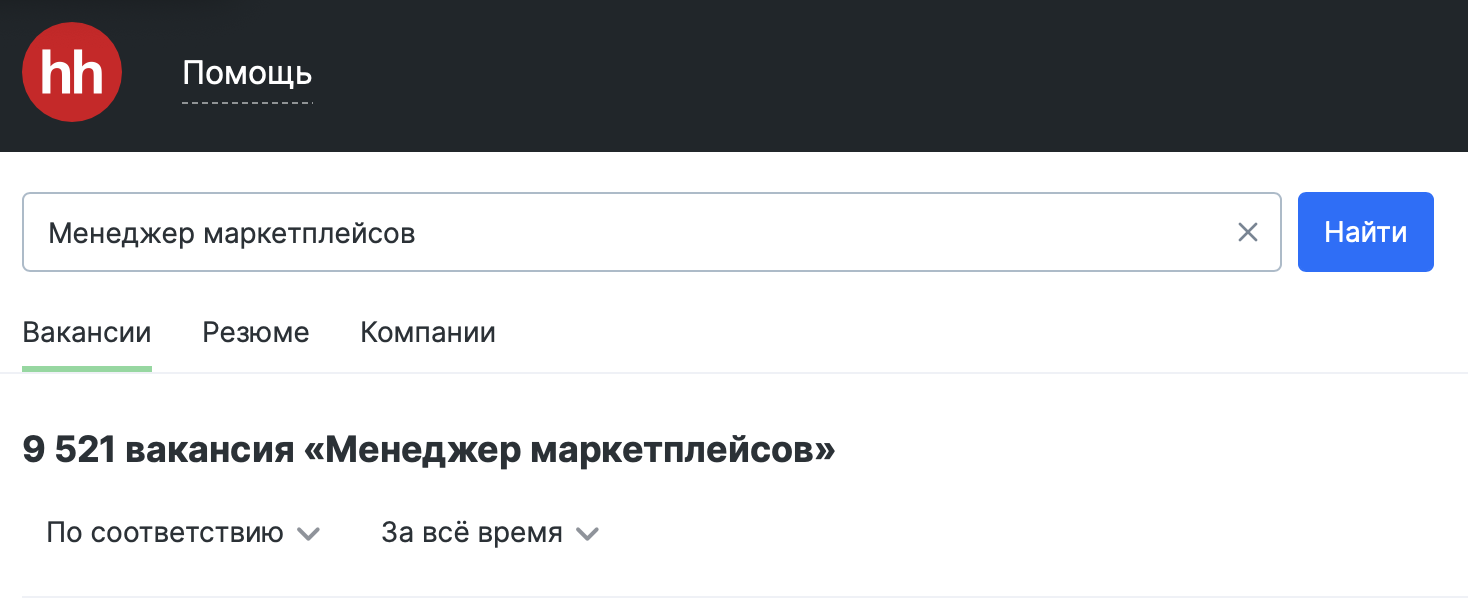Click the quoted «Менеджер маркетплейсов» in heading
Viewport: 1468px width, 602px height.
pos(570,451)
